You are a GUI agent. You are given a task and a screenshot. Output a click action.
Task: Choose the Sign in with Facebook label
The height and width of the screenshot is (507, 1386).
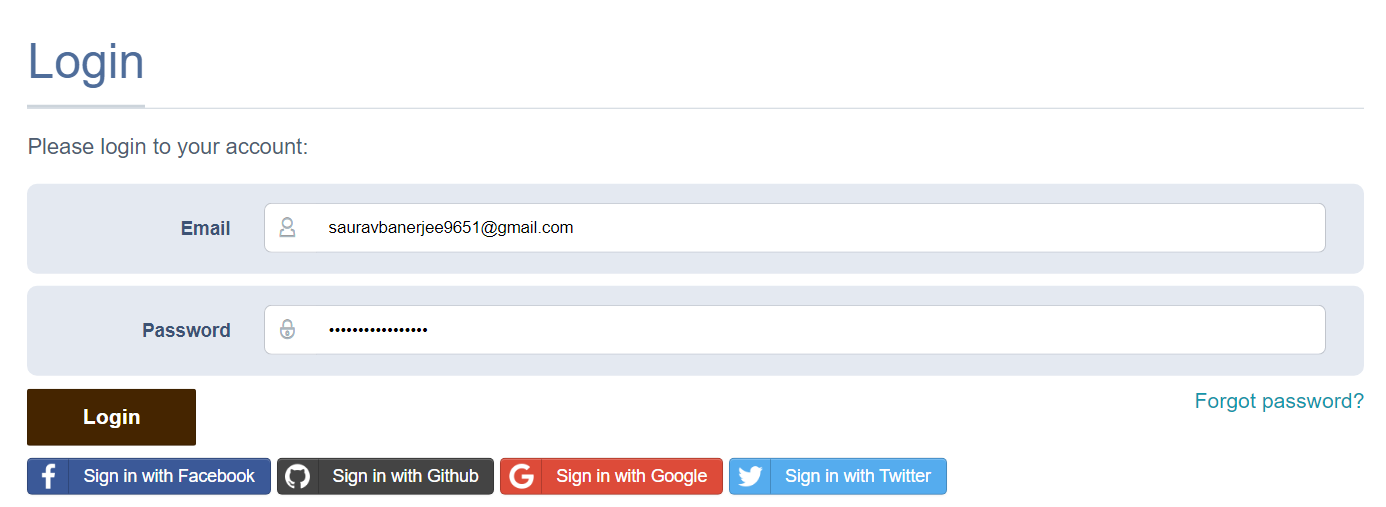click(x=169, y=476)
